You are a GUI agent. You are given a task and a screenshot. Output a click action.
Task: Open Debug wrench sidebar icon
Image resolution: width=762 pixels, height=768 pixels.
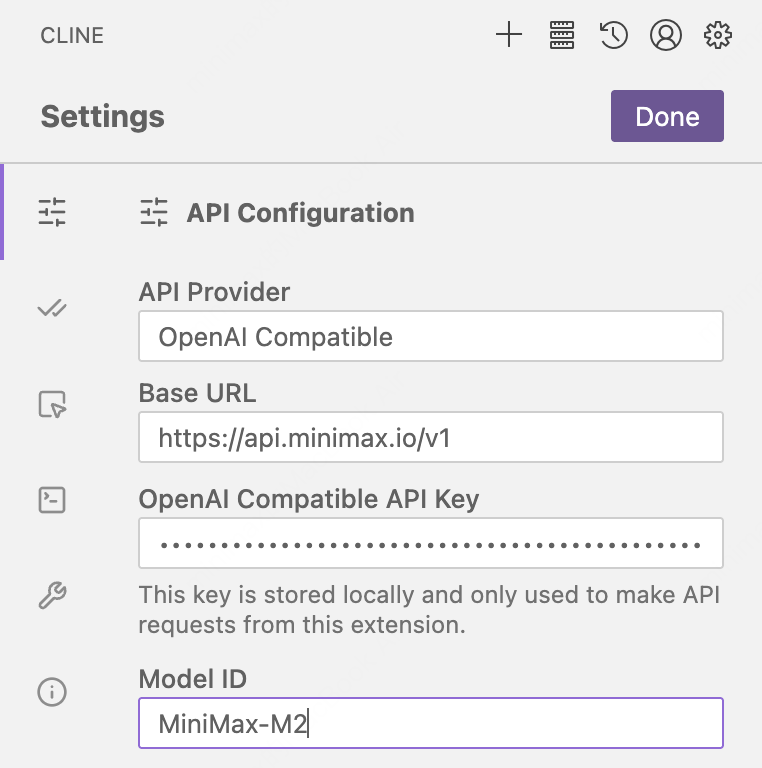click(52, 596)
